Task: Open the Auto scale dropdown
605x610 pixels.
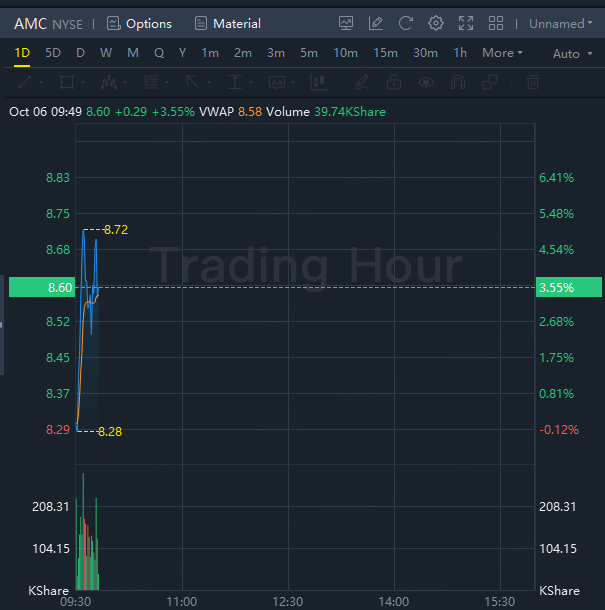Action: pyautogui.click(x=571, y=54)
